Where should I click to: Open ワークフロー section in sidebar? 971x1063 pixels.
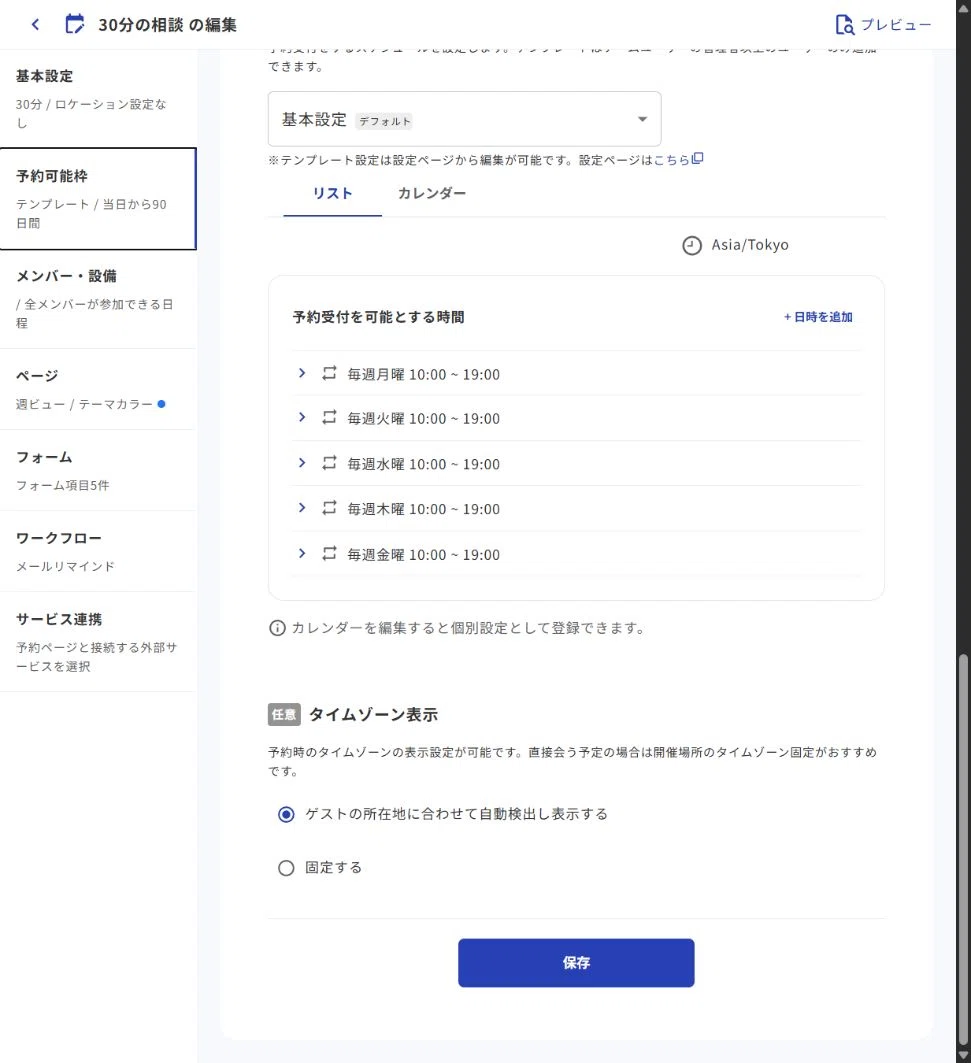[x=98, y=551]
